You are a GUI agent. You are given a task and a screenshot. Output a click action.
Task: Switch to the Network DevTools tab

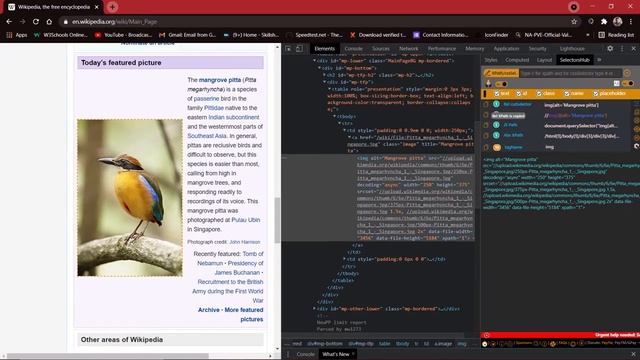[x=408, y=49]
